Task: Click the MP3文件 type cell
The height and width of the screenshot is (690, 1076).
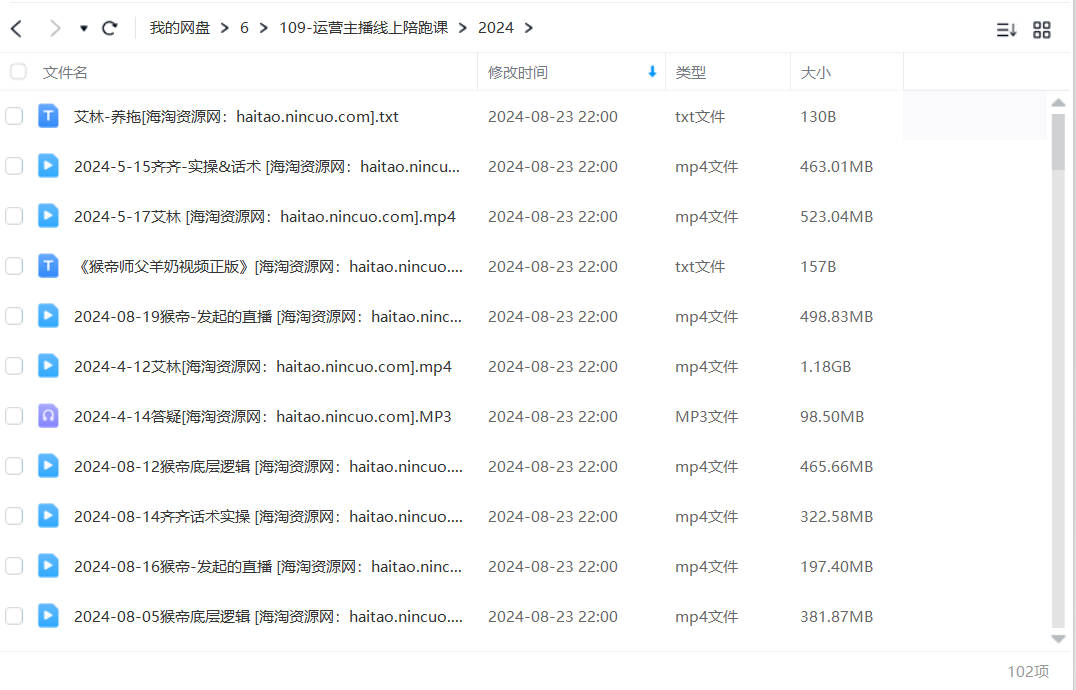Action: (707, 417)
